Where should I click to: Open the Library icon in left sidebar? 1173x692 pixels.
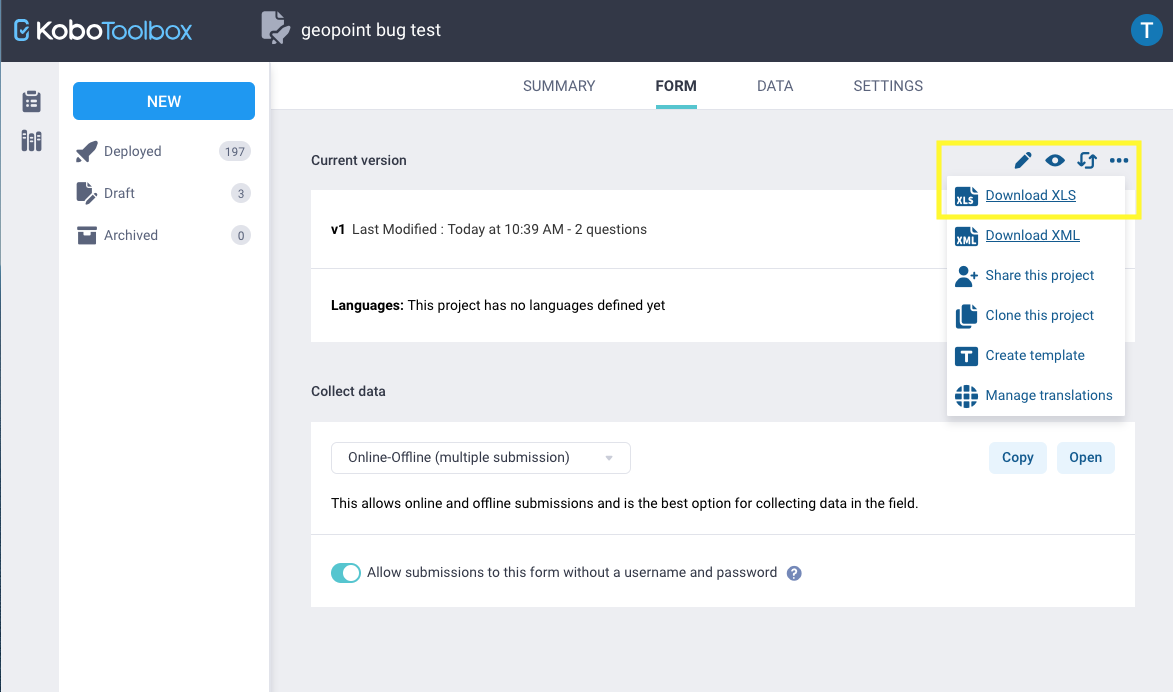point(32,141)
